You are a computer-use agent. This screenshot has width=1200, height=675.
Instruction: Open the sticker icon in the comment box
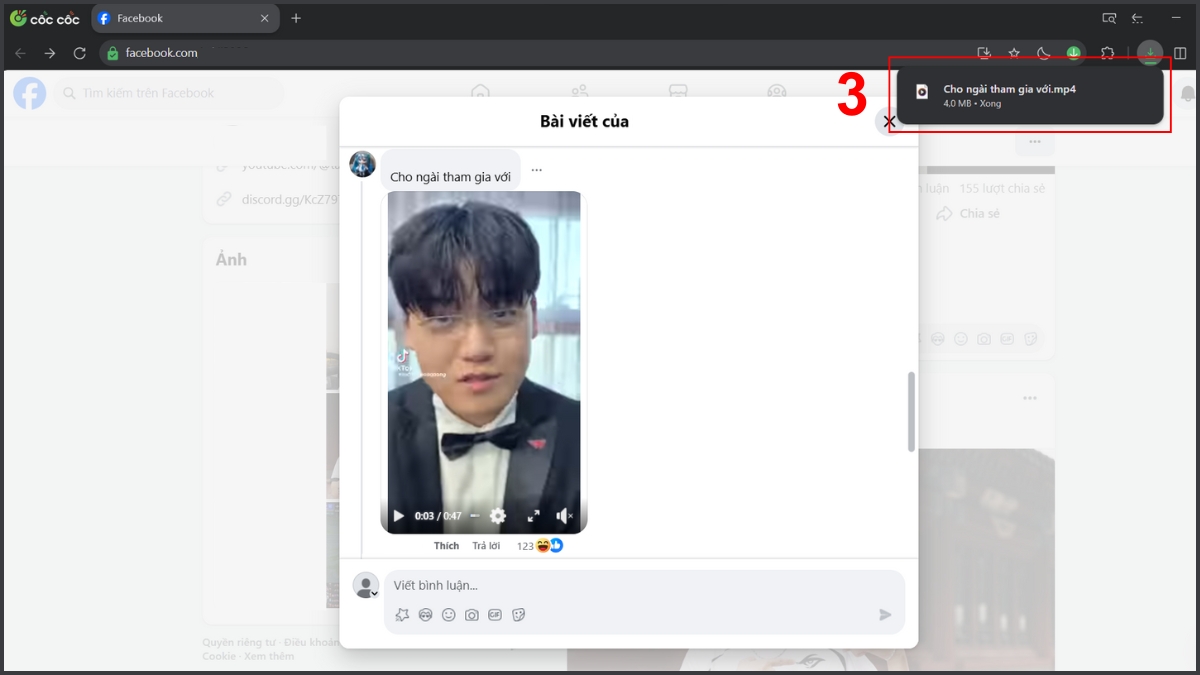click(518, 614)
